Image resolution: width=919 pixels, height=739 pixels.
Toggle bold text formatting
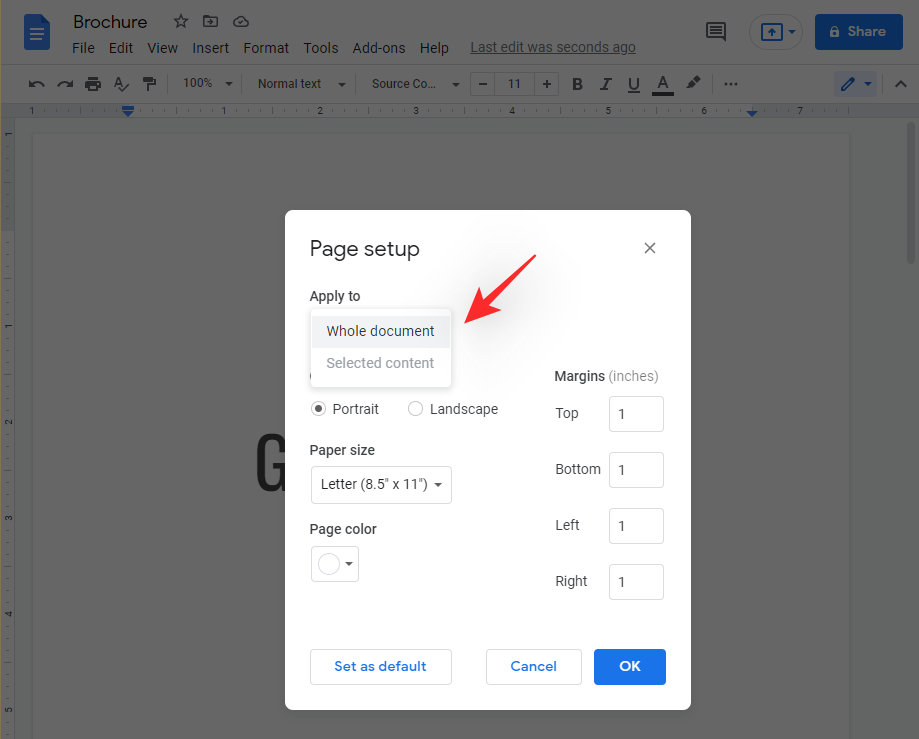(577, 84)
